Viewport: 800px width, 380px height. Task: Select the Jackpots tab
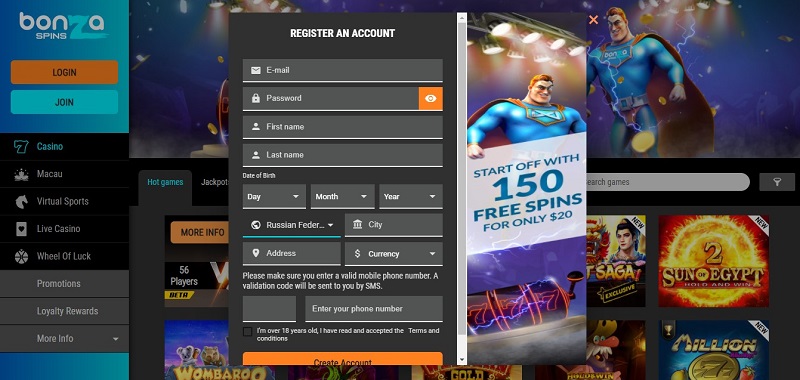click(x=214, y=182)
